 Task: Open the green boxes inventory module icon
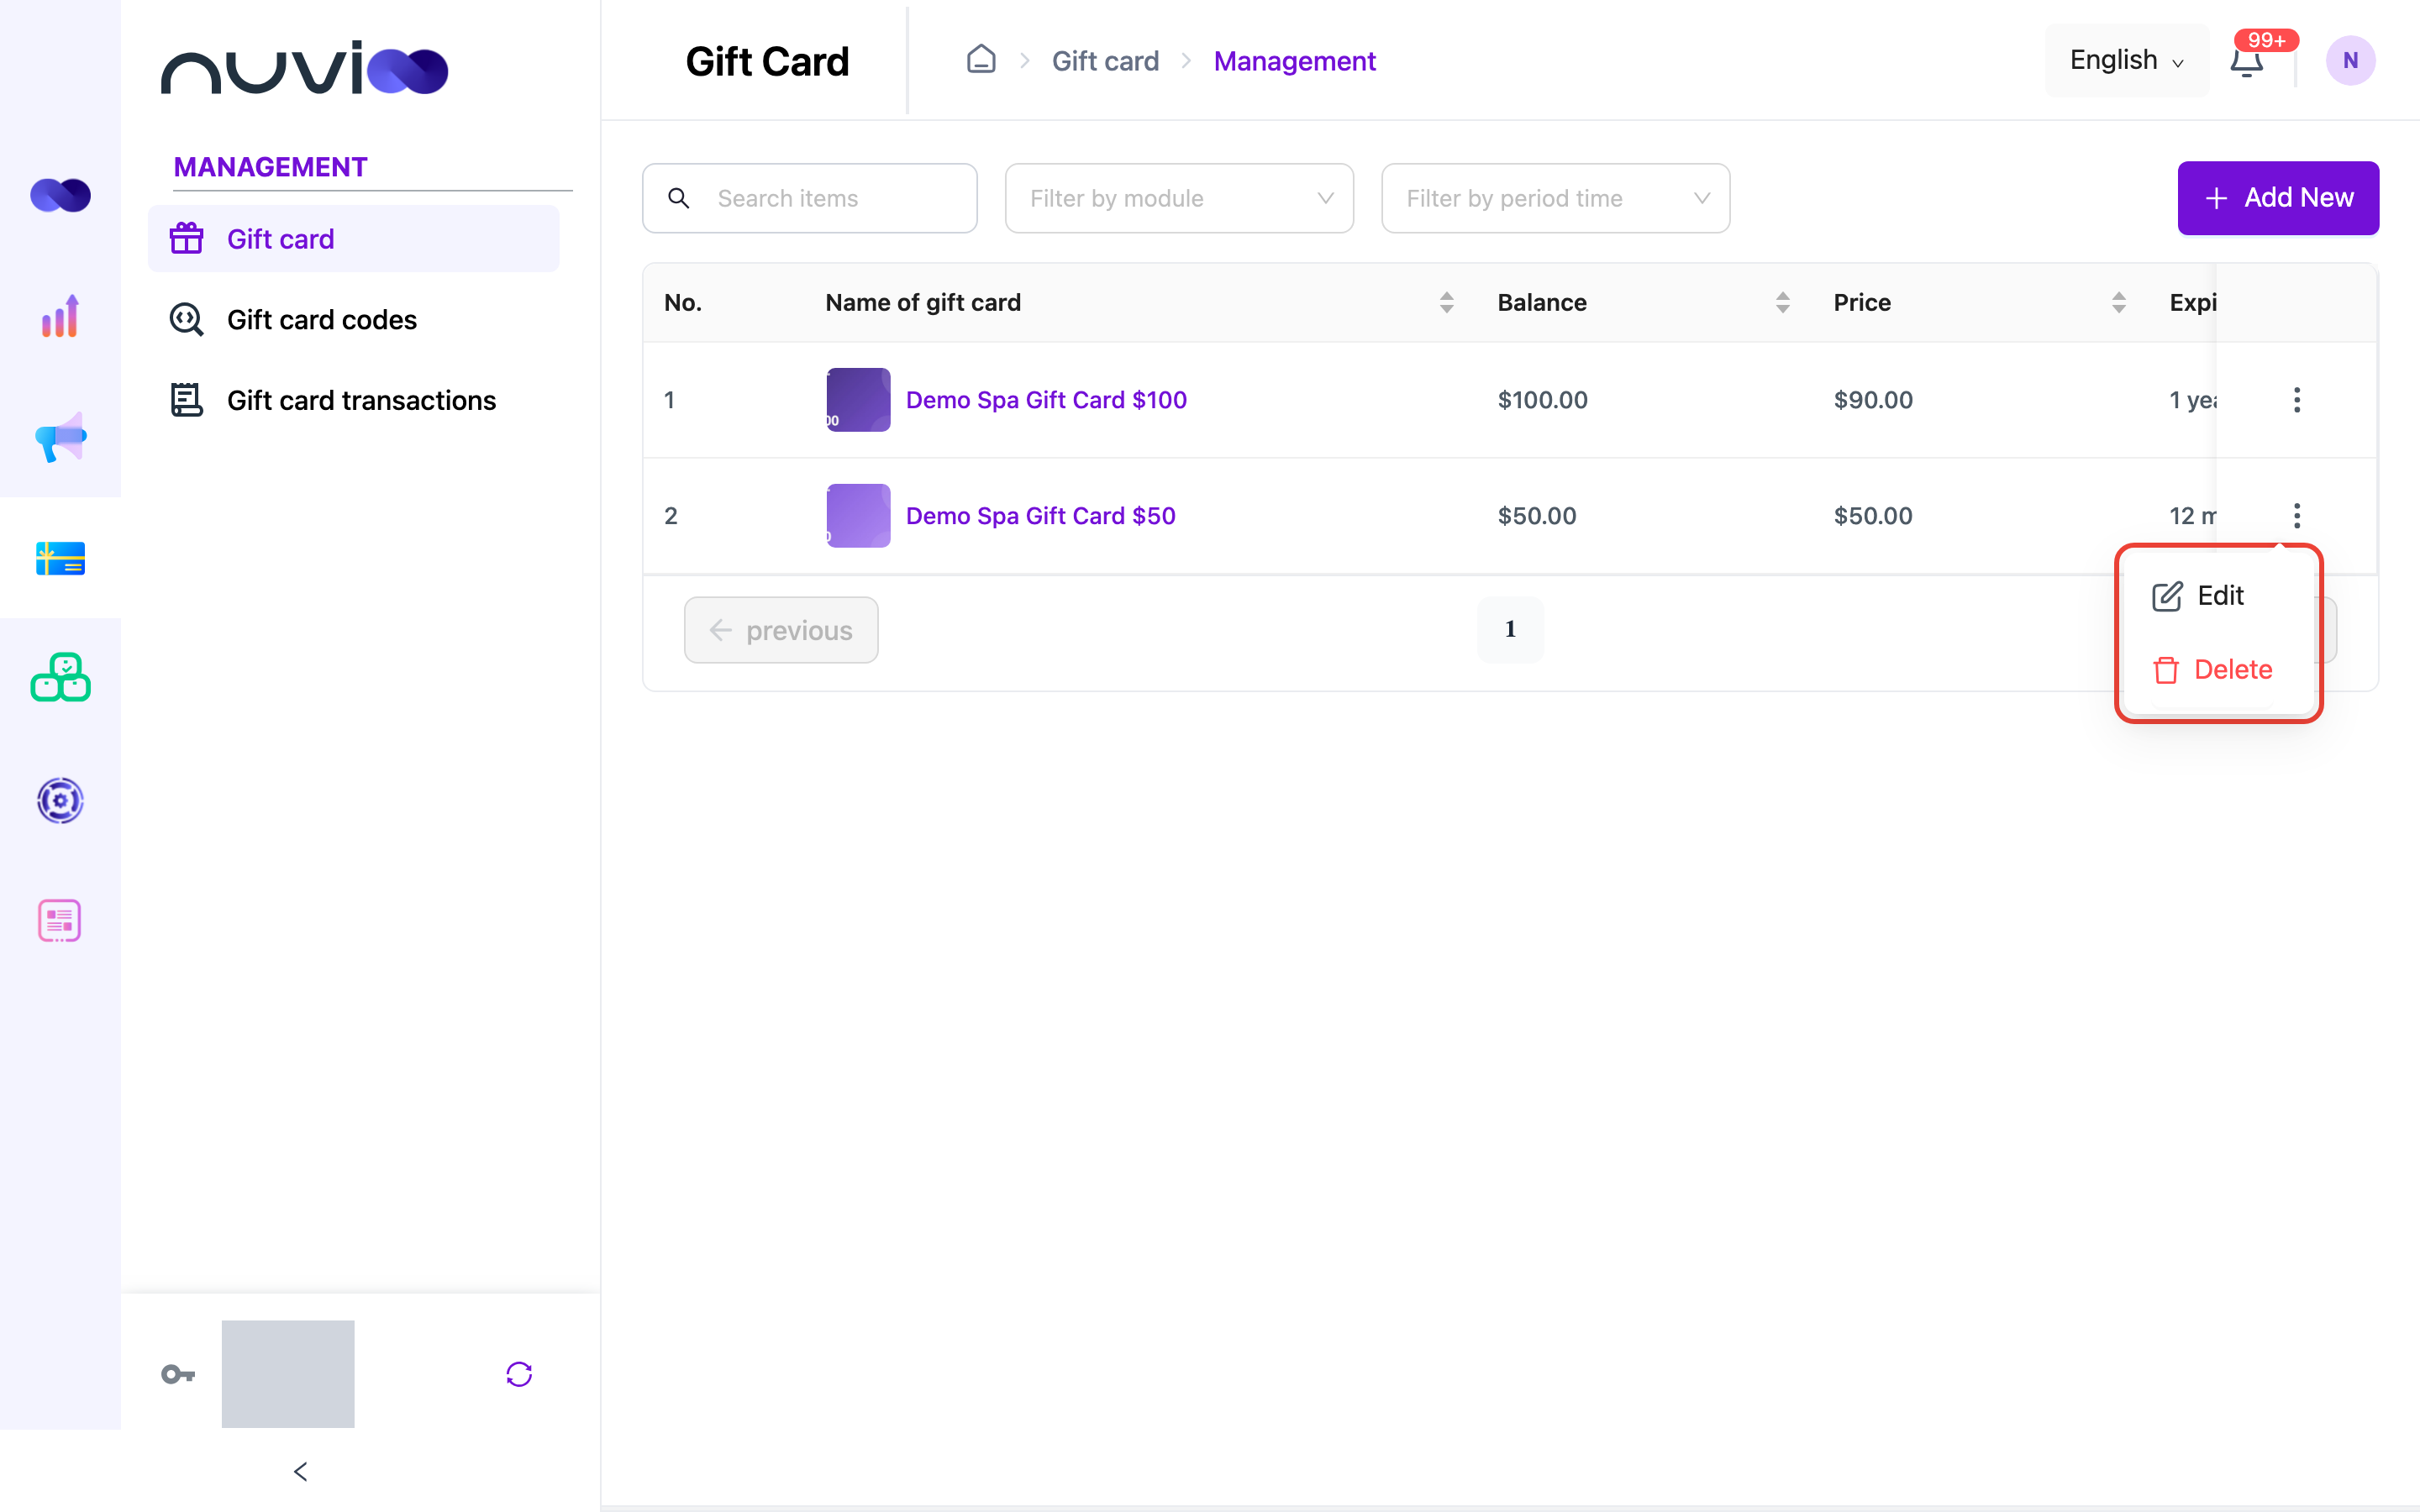[x=60, y=678]
